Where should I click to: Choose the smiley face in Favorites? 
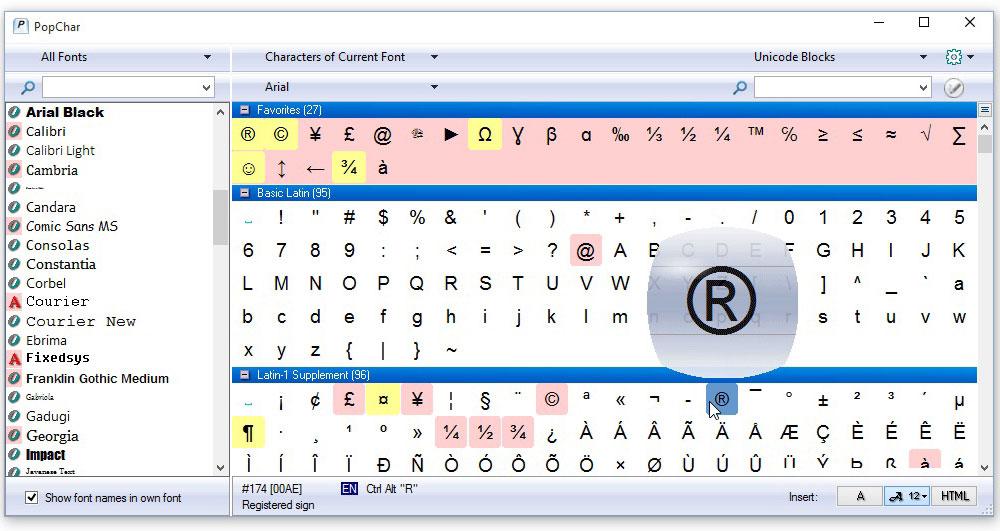(x=248, y=168)
